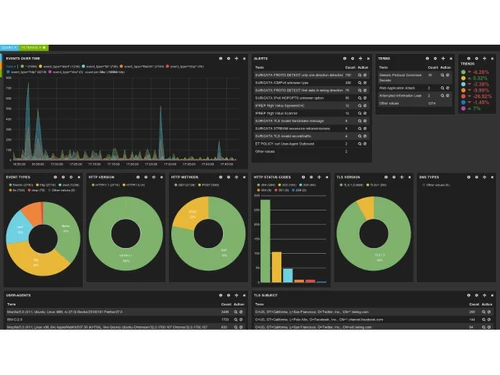This screenshot has width=500, height=375.
Task: Select SURICATA ICMPv6 unknown type alert row
Action: [311, 83]
